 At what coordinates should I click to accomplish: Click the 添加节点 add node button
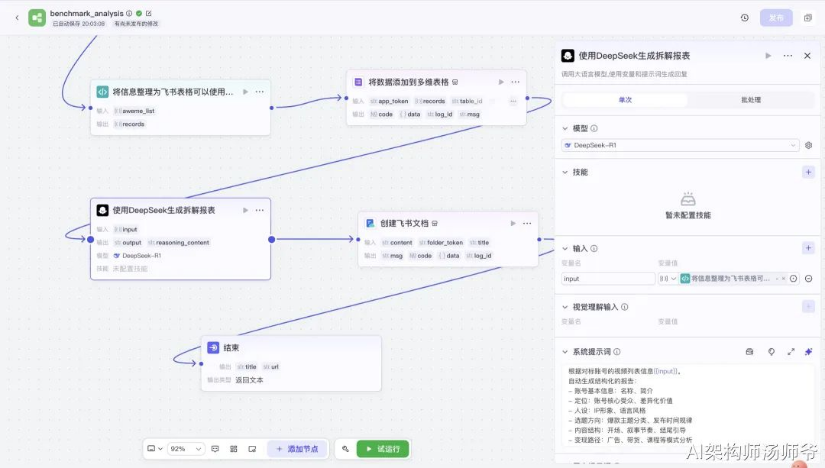click(x=298, y=449)
